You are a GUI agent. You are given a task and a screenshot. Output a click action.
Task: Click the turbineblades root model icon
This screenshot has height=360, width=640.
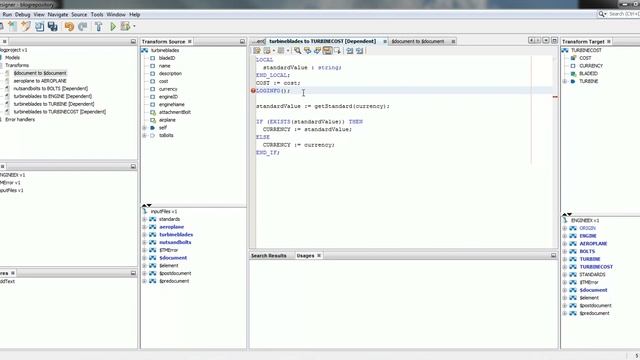144,50
